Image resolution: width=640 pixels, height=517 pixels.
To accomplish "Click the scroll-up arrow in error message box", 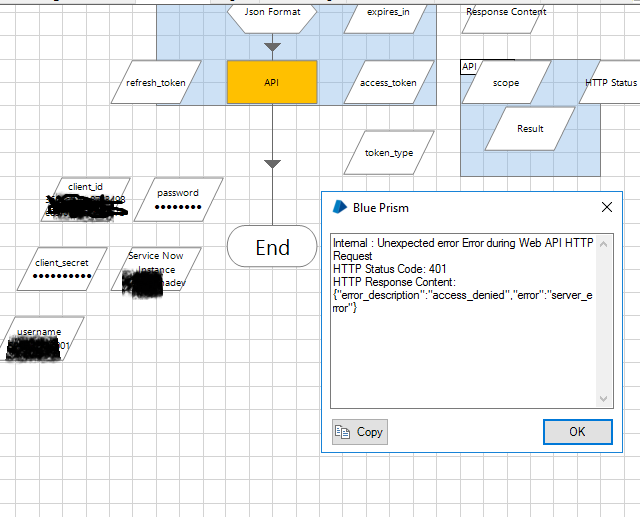I will 604,244.
